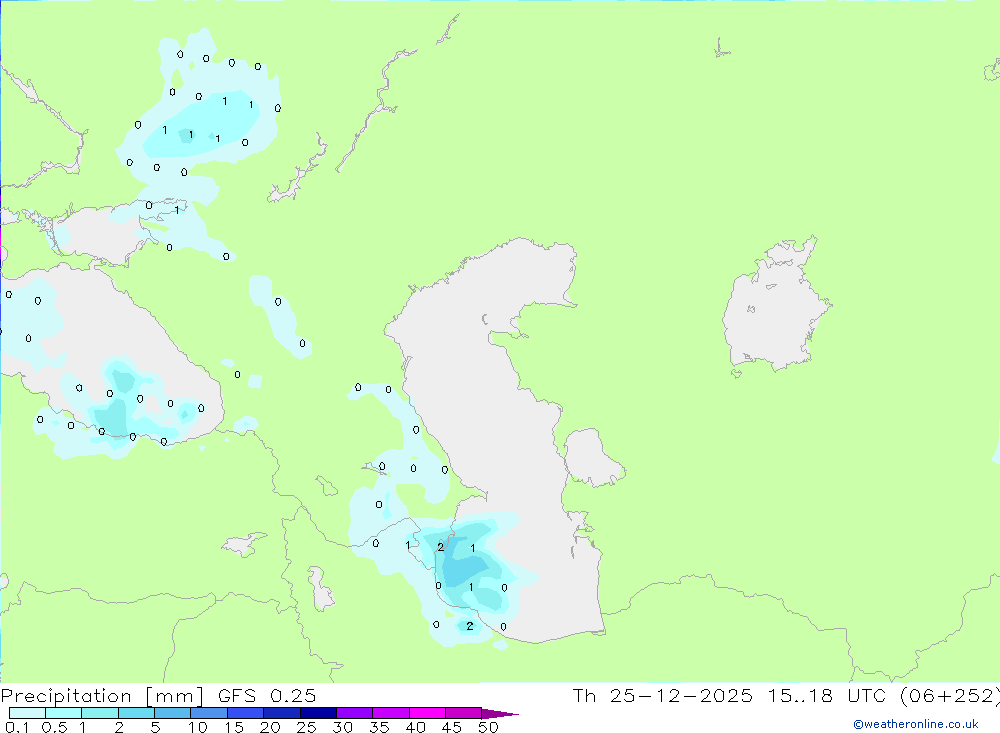This screenshot has height=733, width=1000.
Task: Choose the 40–45 mm magenta legend swatch
Action: 427,713
